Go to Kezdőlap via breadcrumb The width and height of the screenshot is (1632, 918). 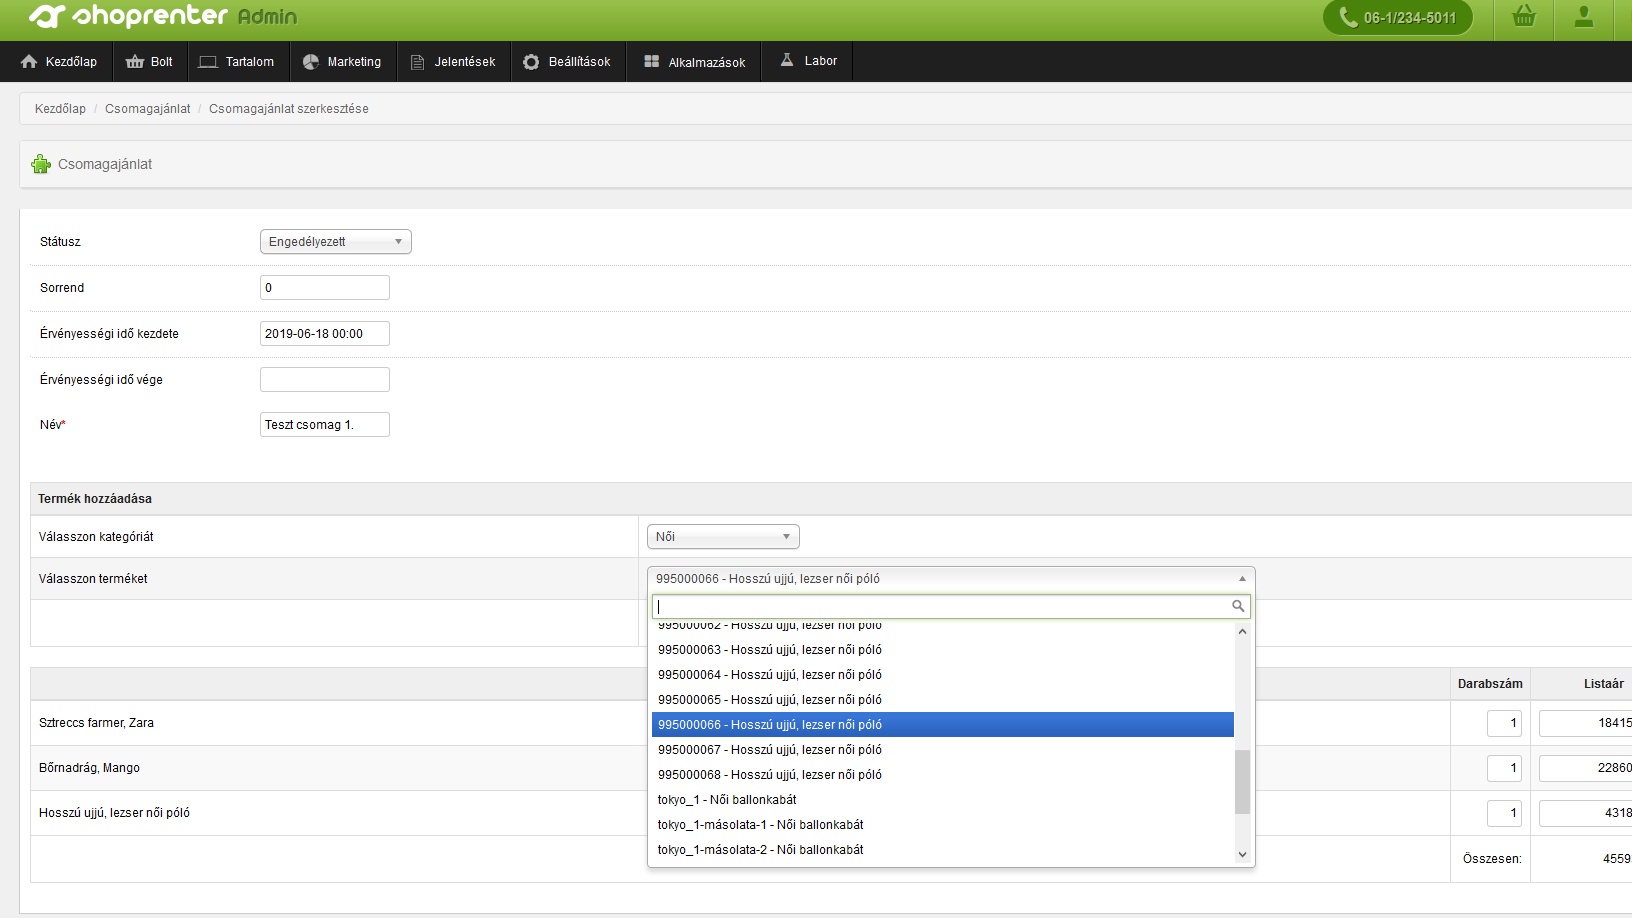(x=60, y=109)
